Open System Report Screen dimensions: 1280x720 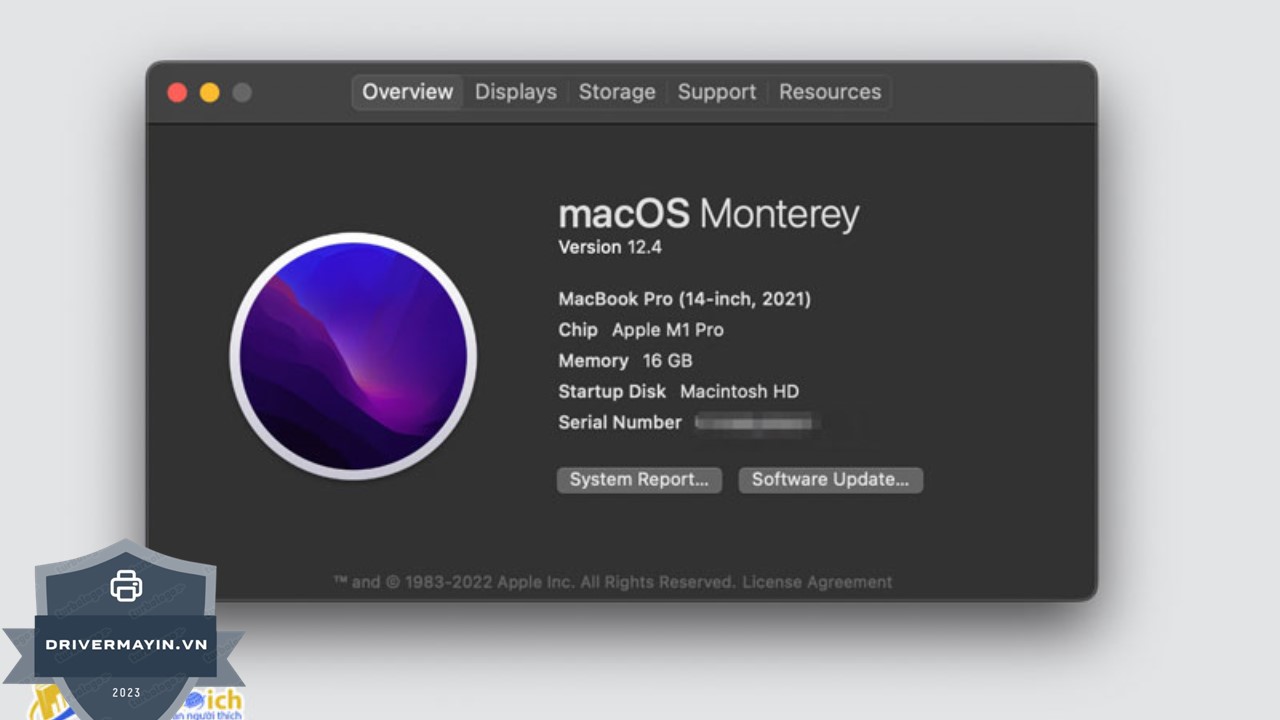(x=639, y=480)
